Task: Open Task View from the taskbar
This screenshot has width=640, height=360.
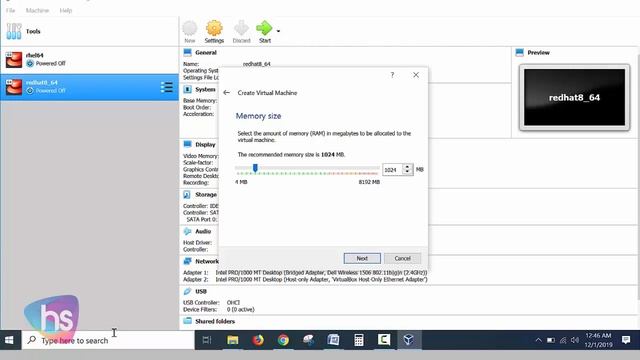Action: [207, 340]
